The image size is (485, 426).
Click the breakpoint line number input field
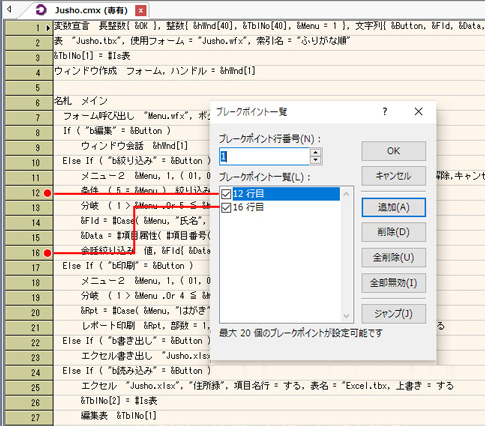(264, 156)
